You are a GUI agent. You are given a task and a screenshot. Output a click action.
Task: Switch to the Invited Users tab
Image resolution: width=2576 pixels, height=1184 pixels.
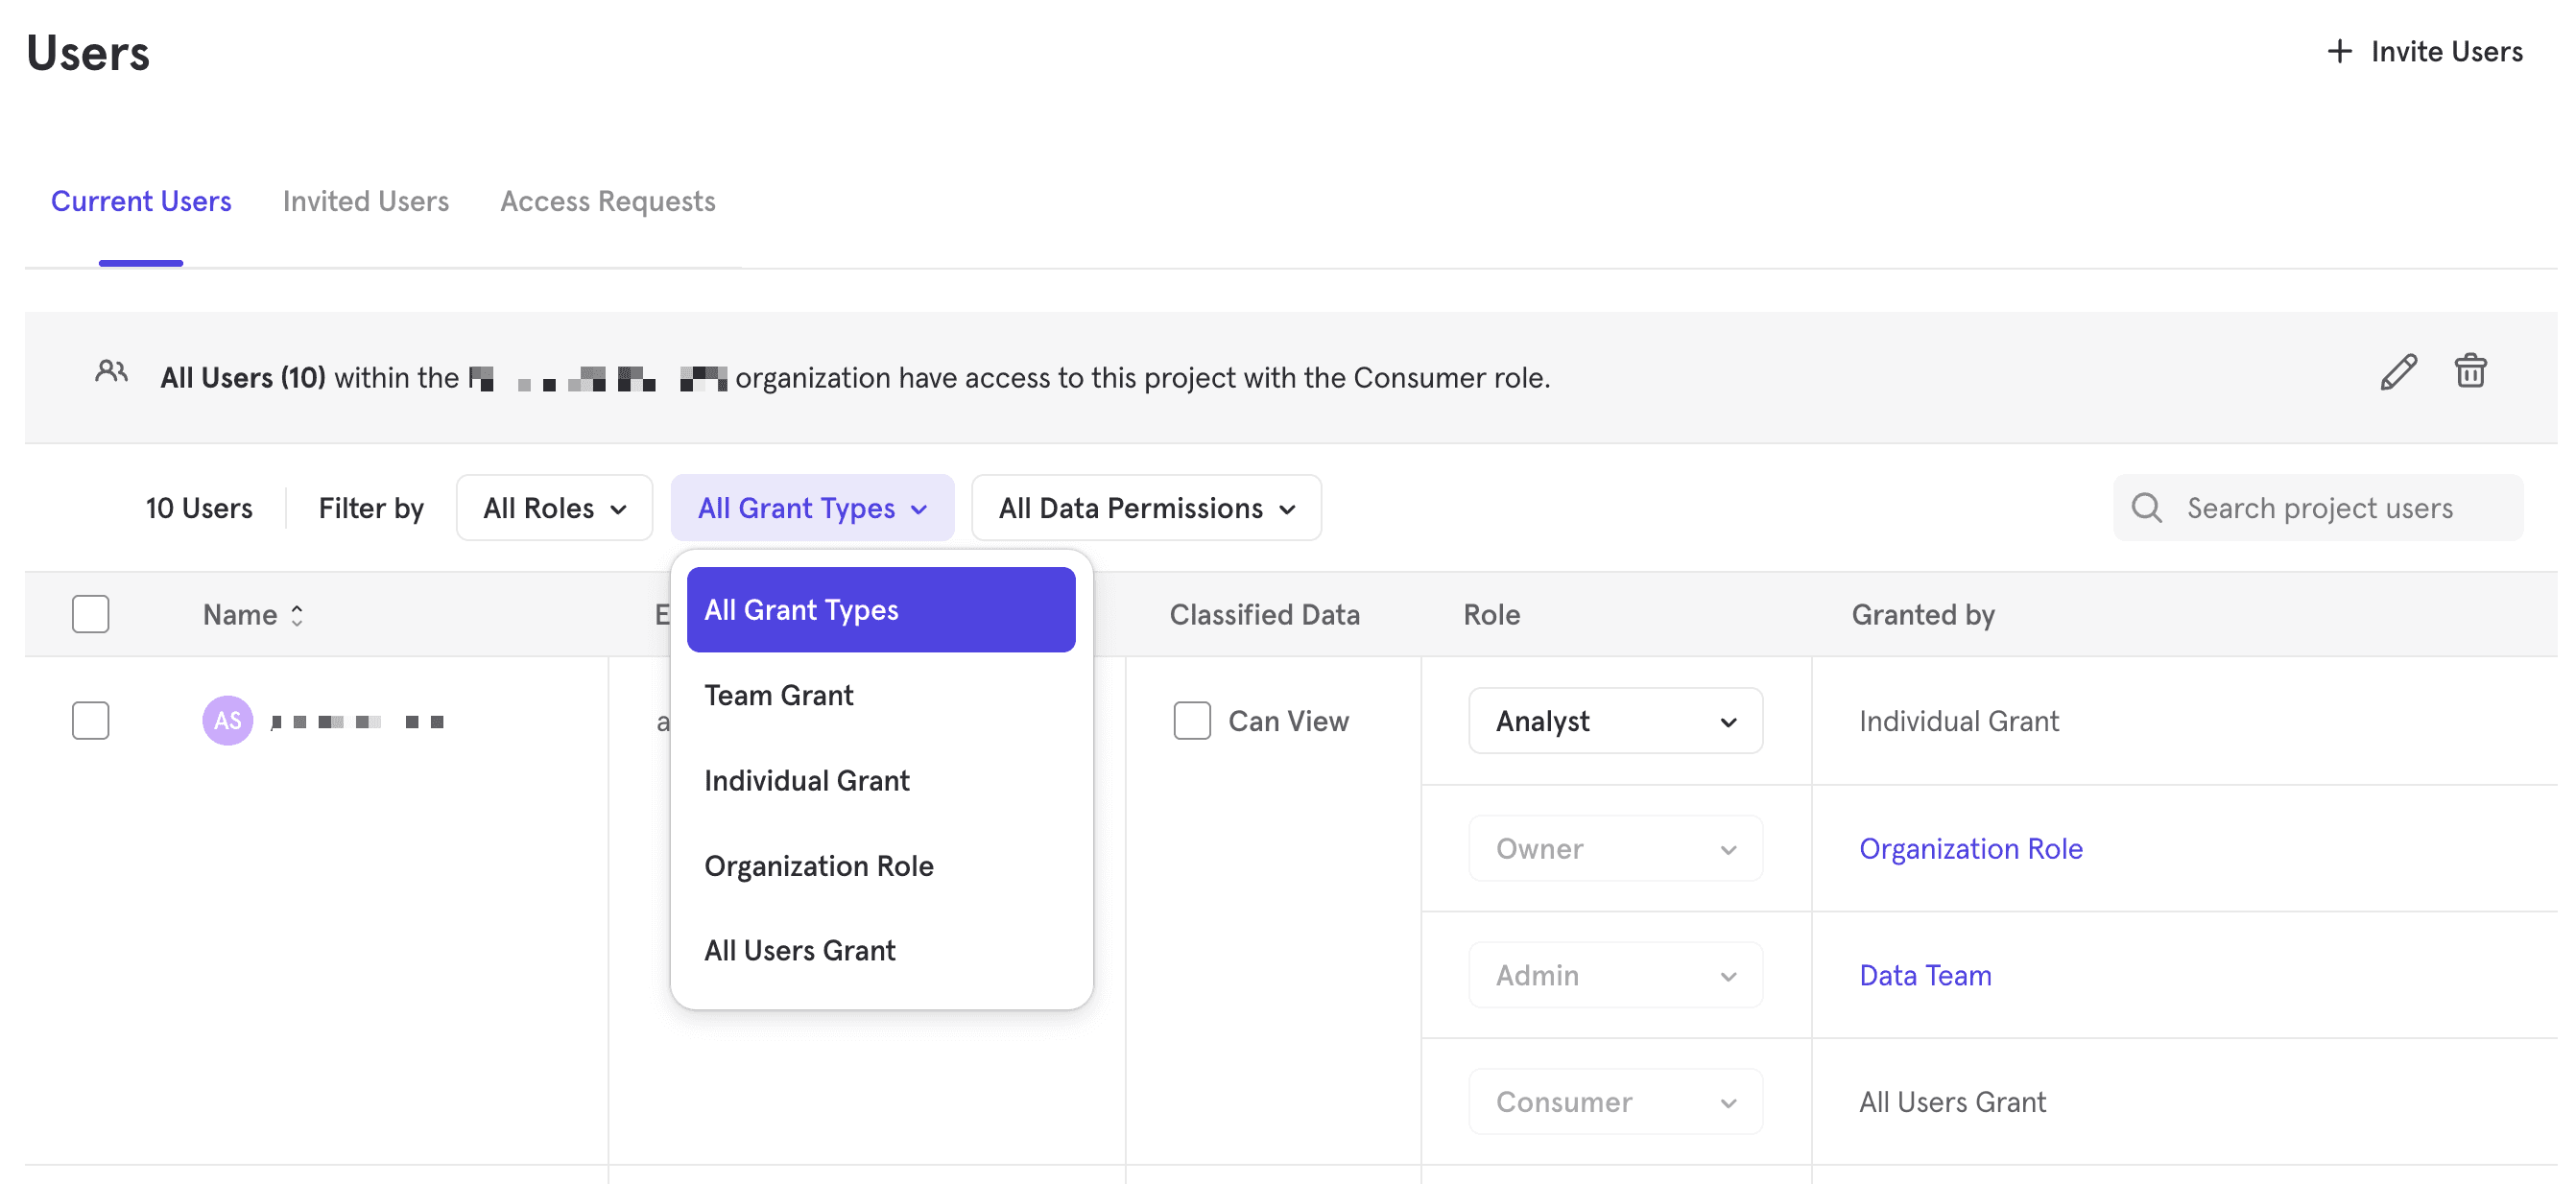[365, 201]
